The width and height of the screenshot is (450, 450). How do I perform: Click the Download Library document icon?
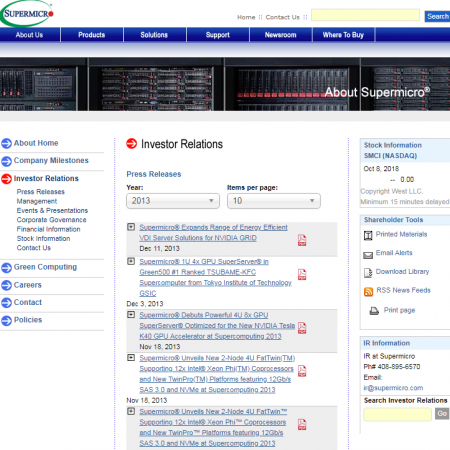click(368, 273)
